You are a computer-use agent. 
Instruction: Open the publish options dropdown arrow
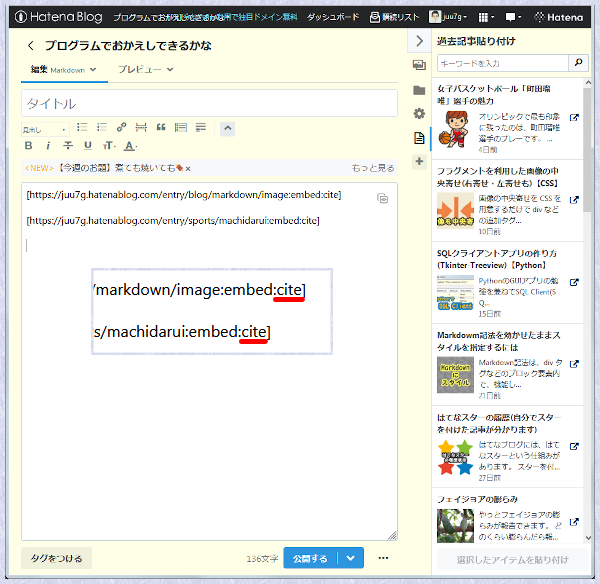pyautogui.click(x=351, y=558)
